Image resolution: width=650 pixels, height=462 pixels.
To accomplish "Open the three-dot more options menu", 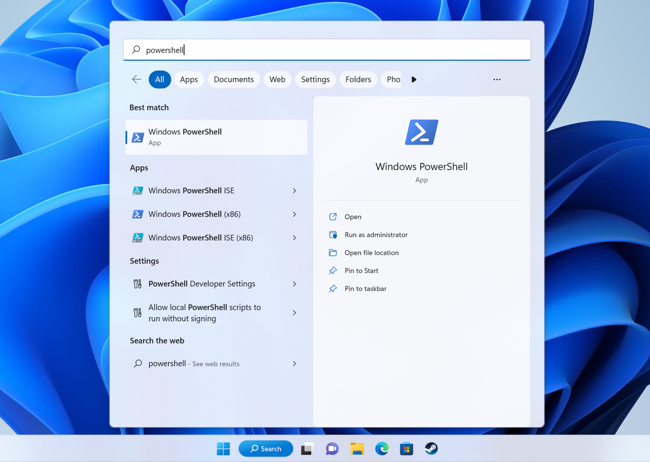I will [497, 79].
